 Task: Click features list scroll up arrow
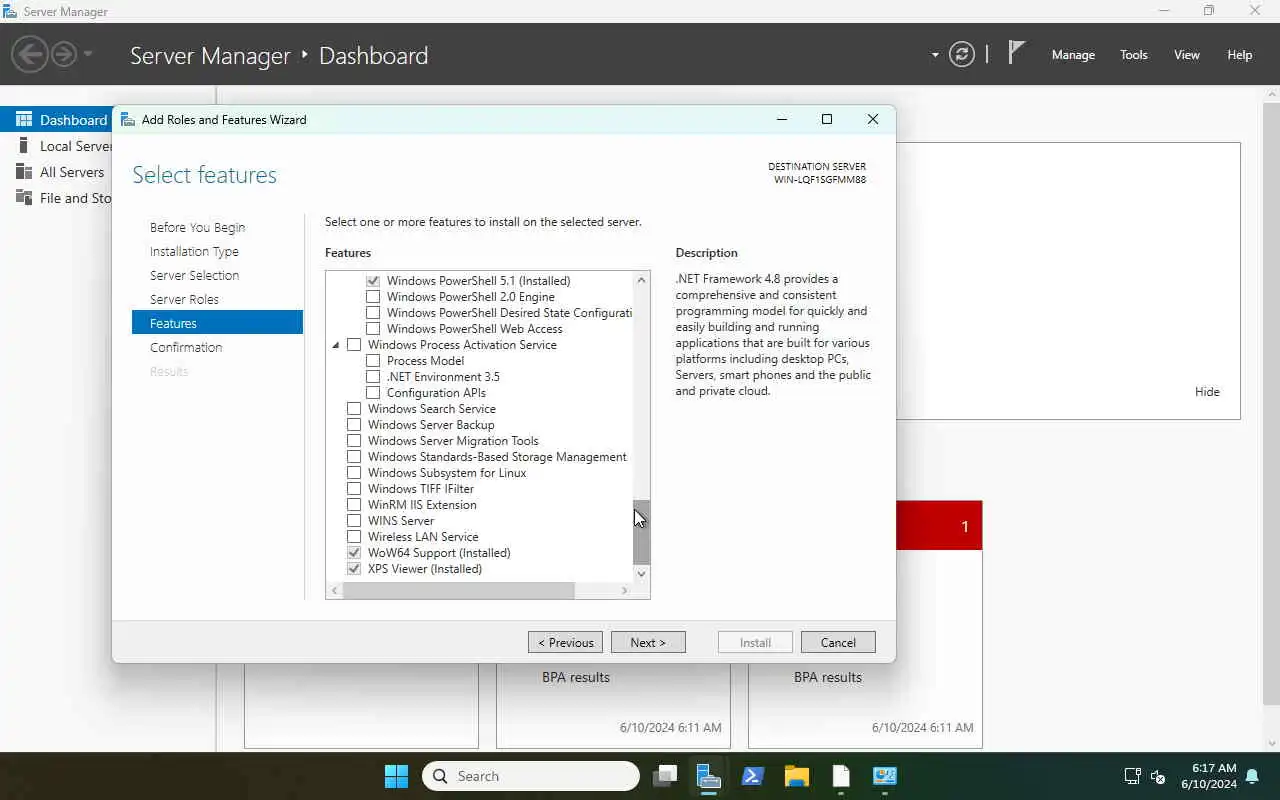tap(641, 280)
